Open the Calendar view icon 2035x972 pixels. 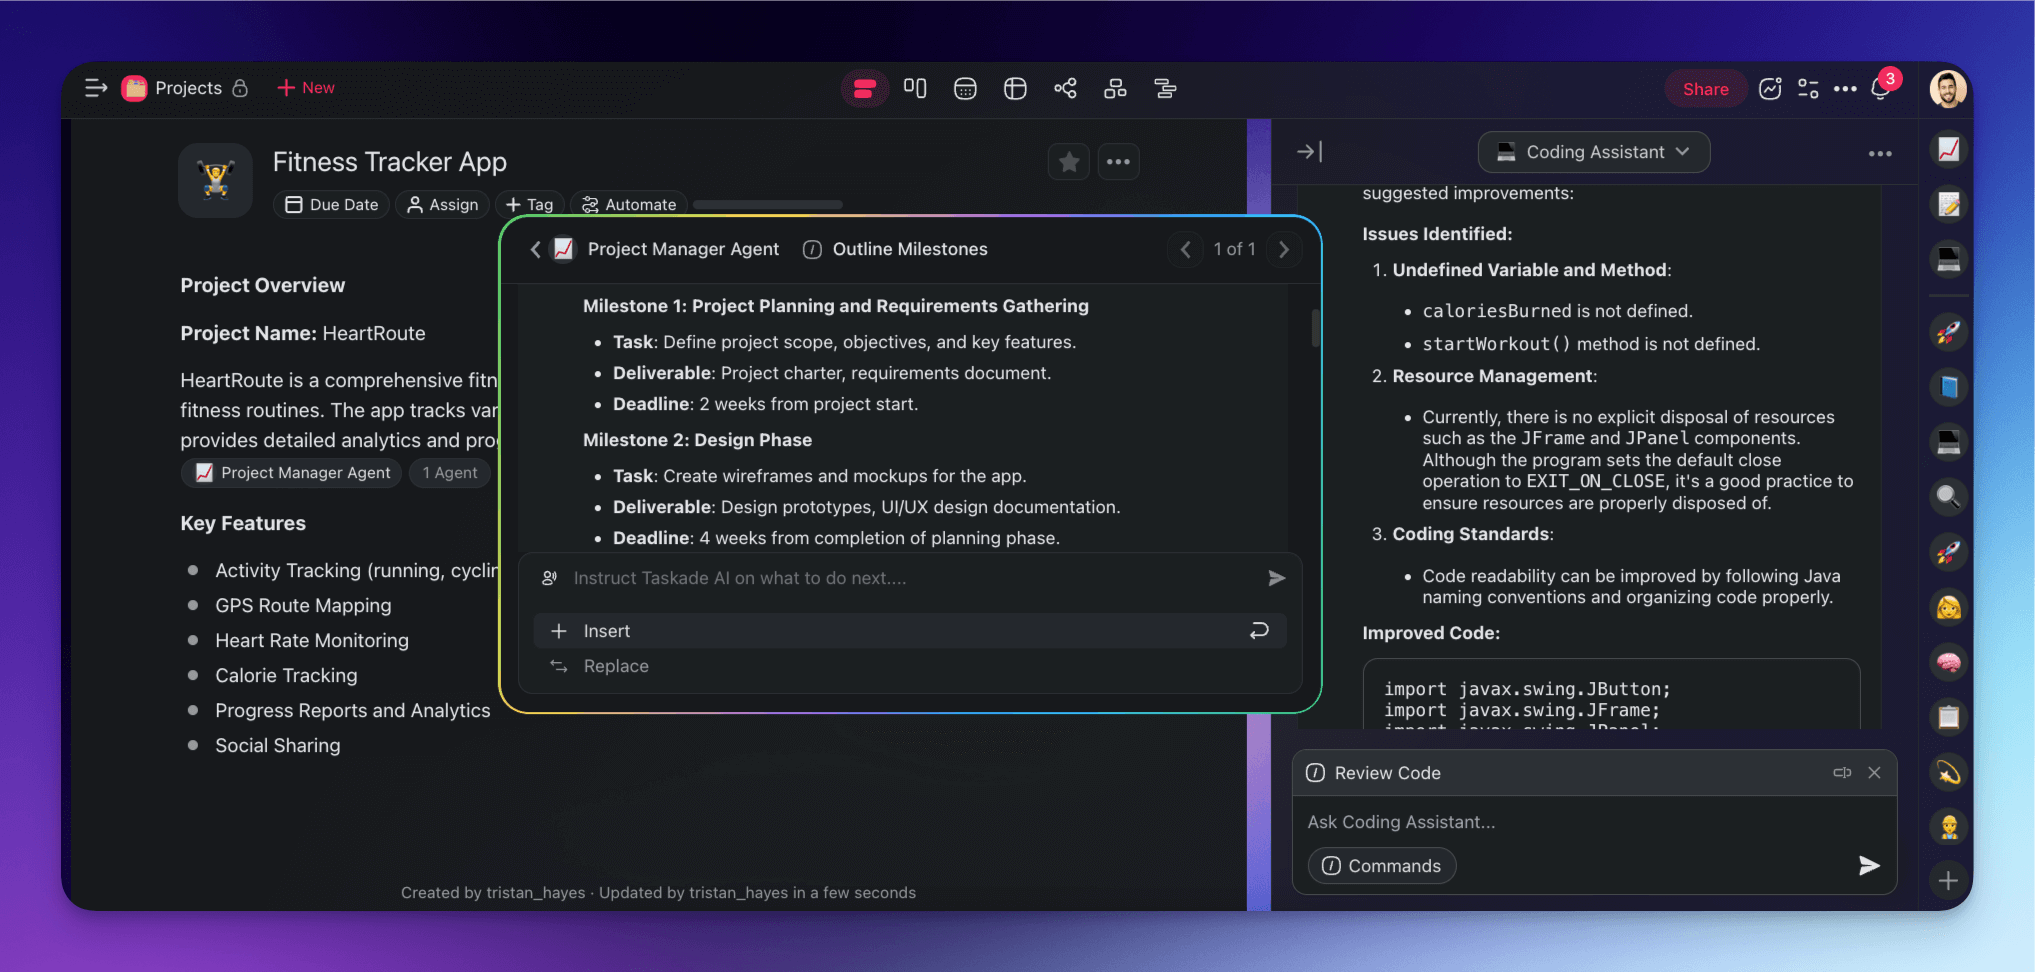pyautogui.click(x=965, y=89)
